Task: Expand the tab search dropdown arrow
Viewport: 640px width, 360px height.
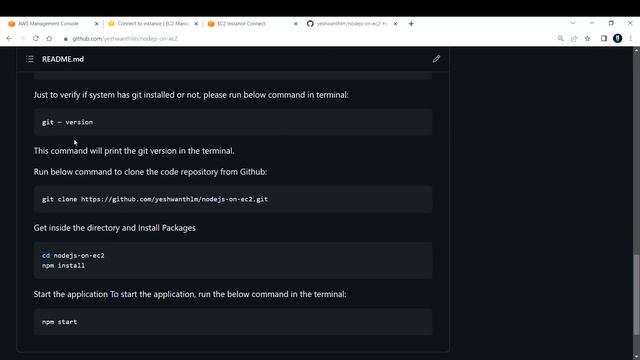Action: (573, 23)
